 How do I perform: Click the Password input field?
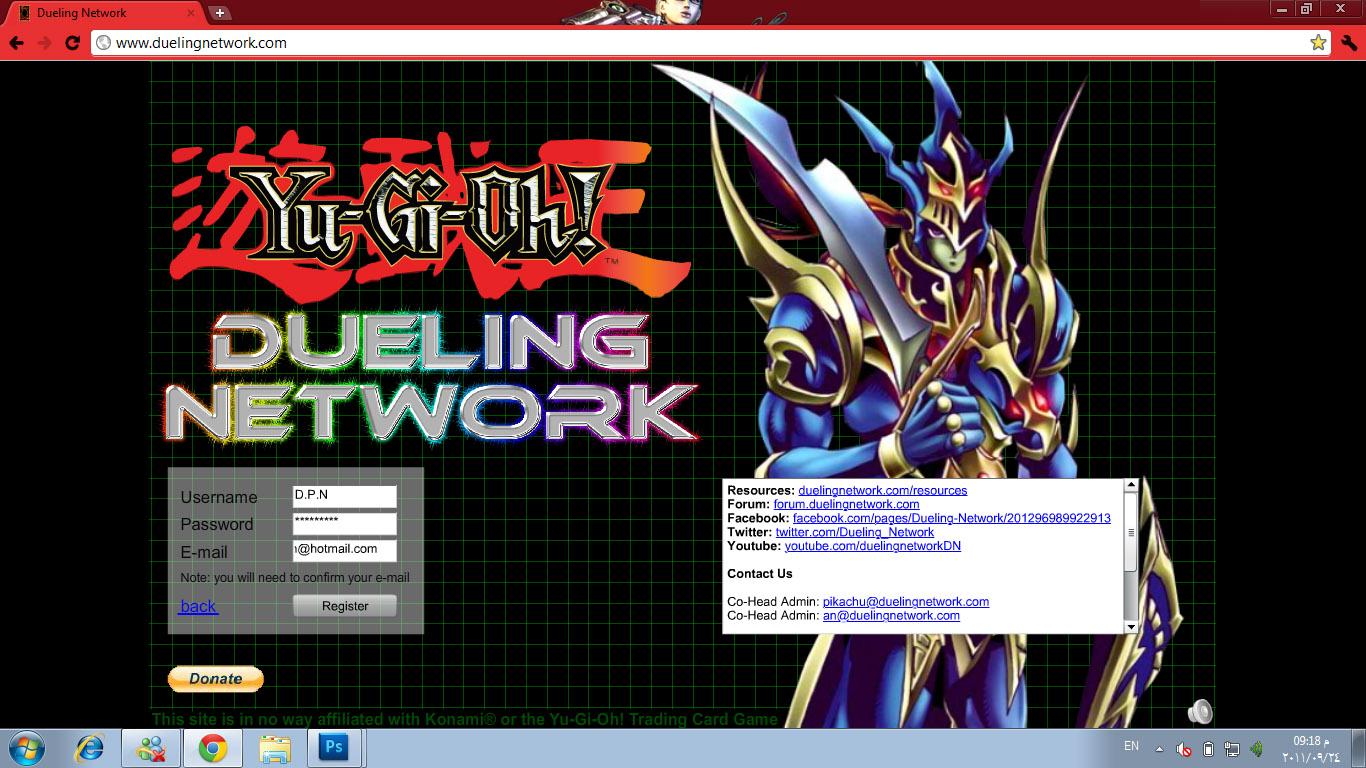pos(345,524)
